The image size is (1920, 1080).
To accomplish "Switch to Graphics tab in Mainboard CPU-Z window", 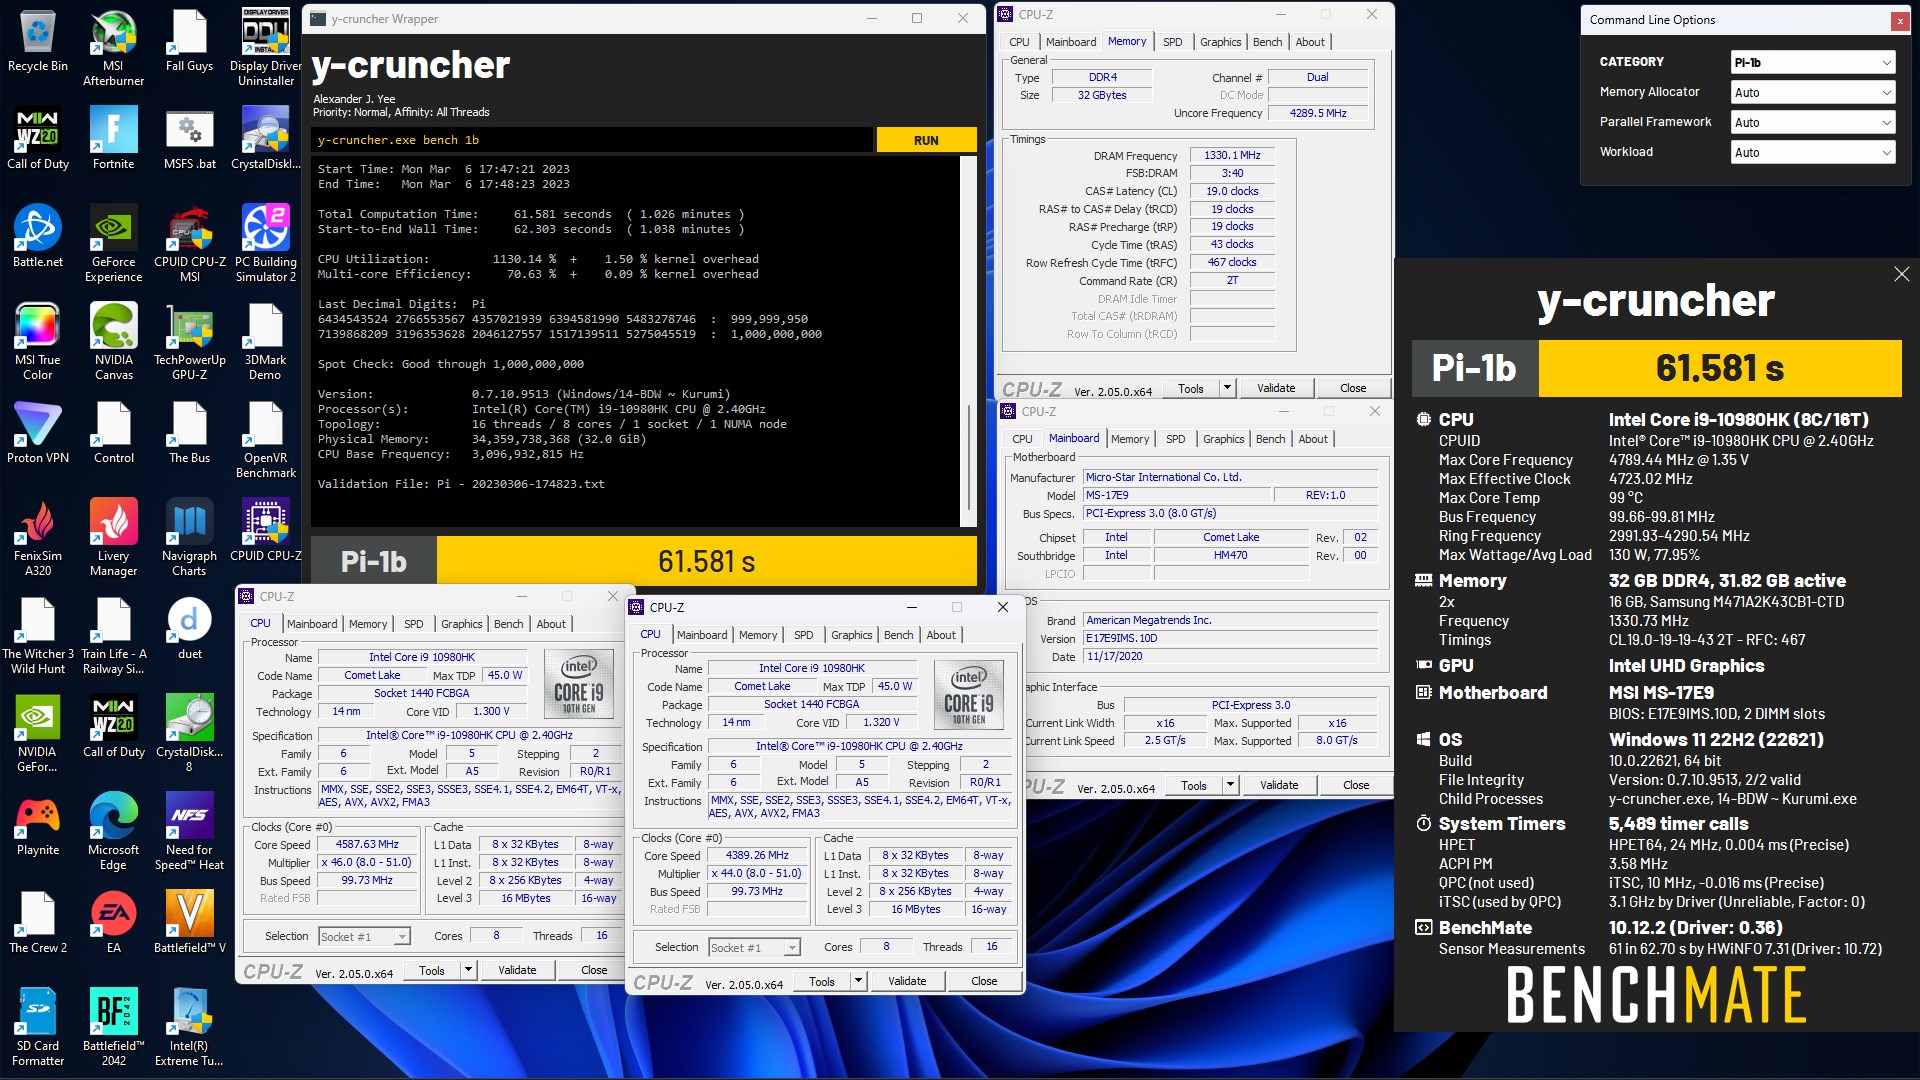I will [x=1223, y=439].
